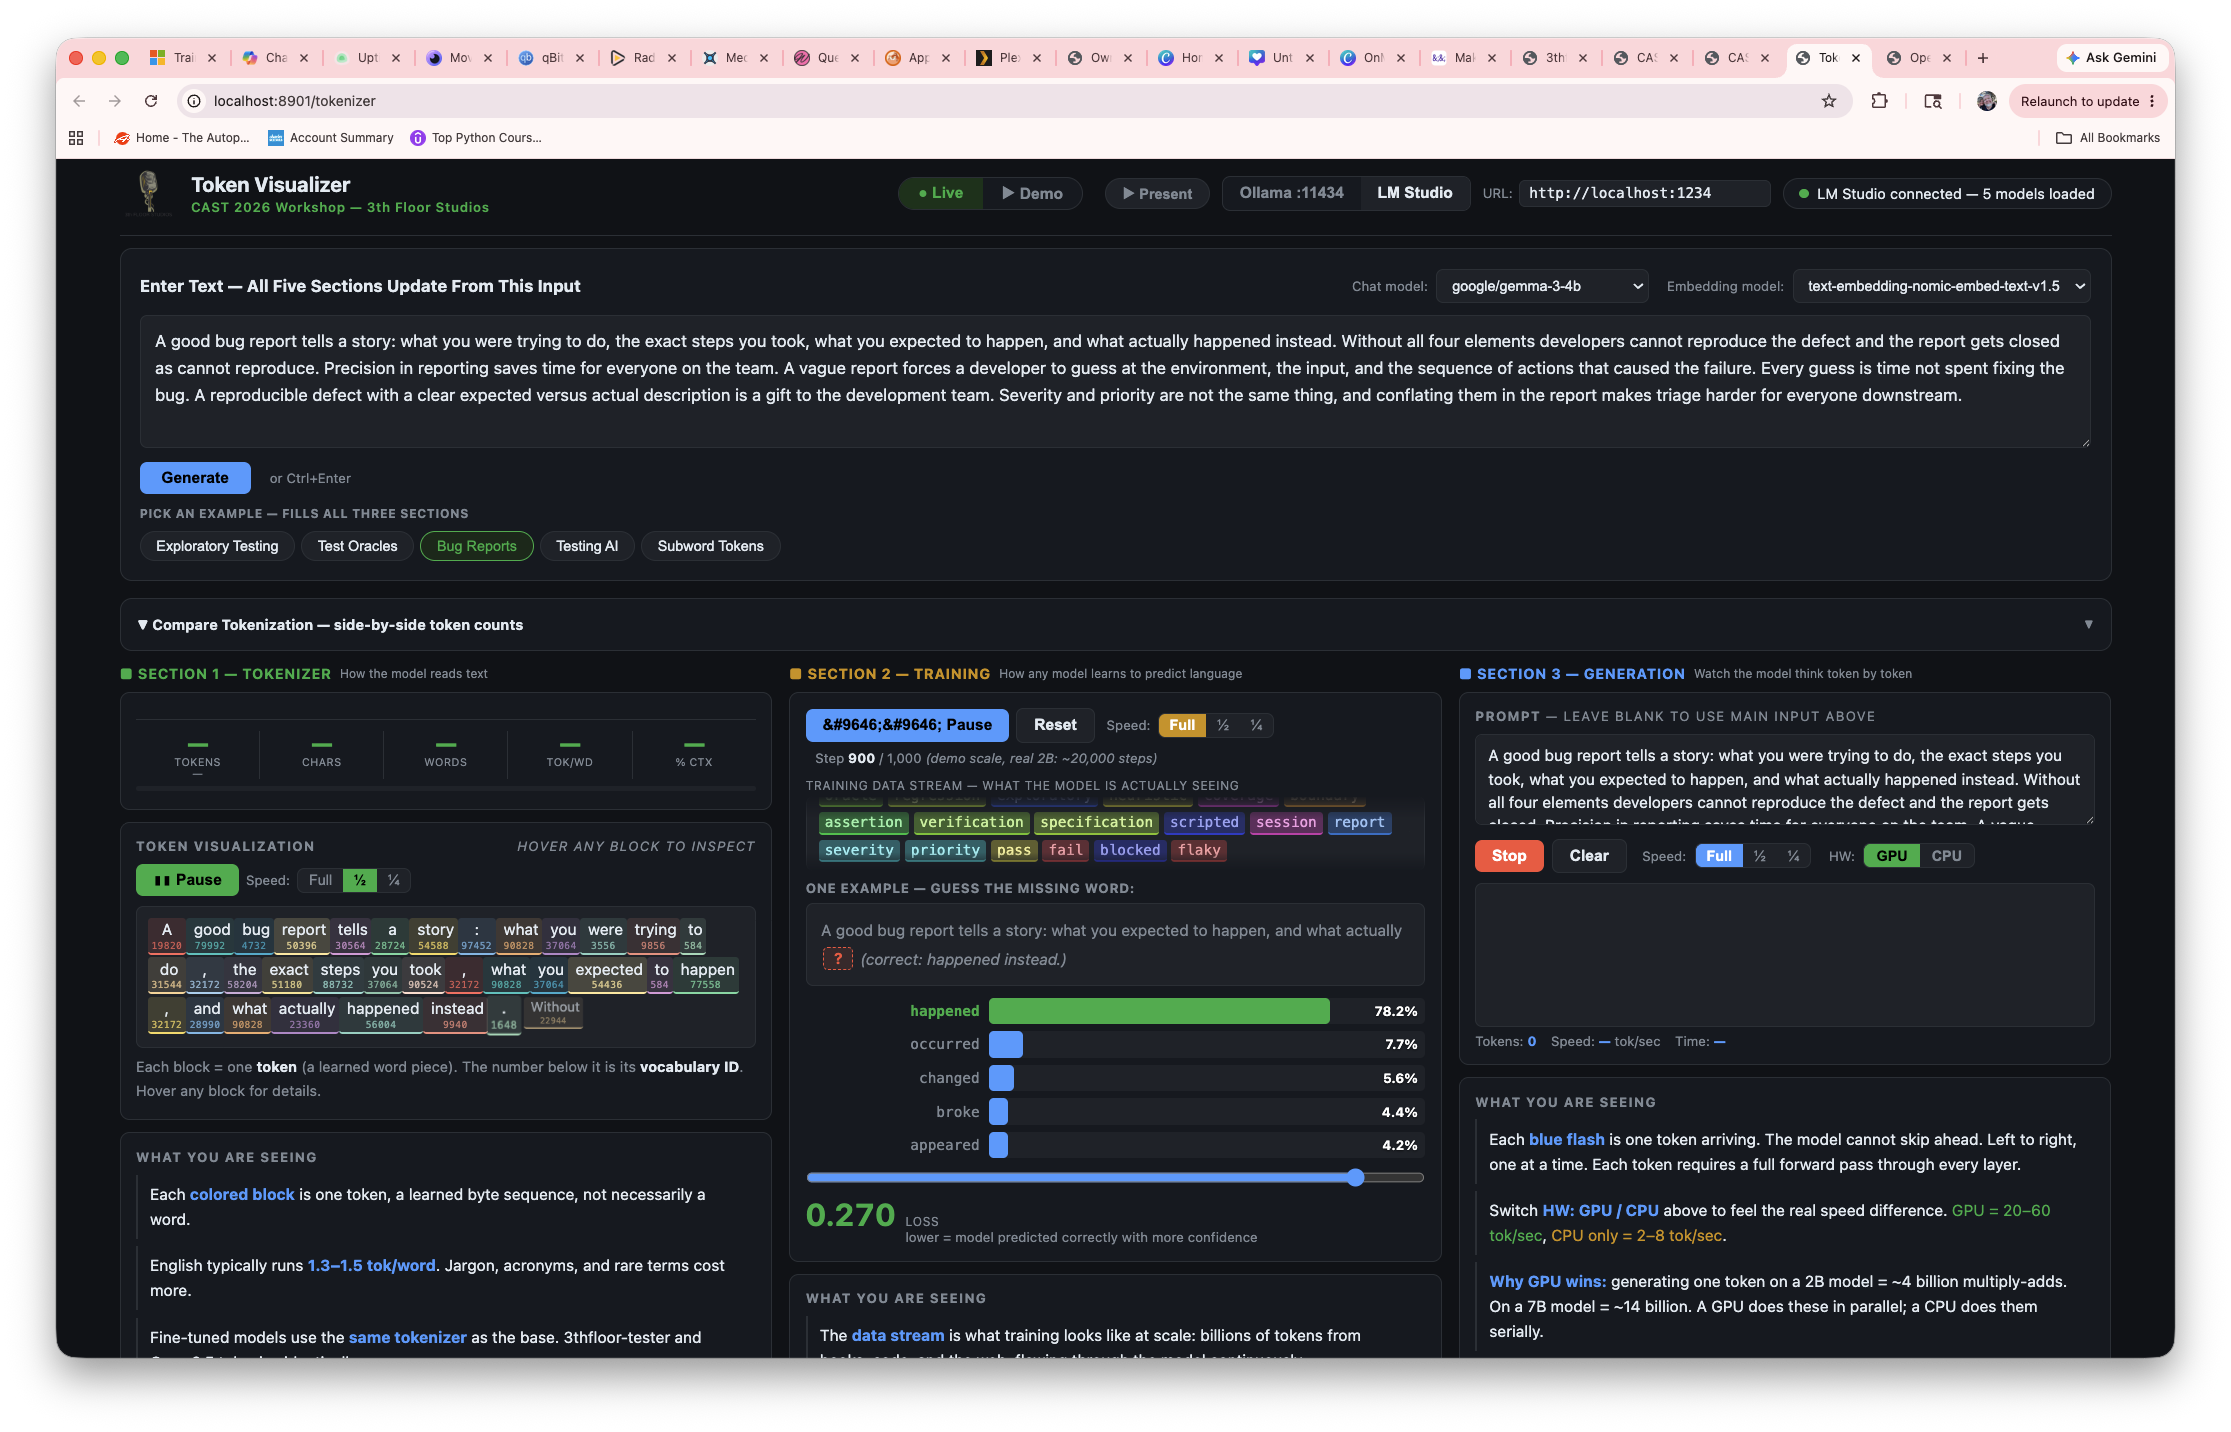2231x1432 pixels.
Task: Adjust the training step slider
Action: point(1115,1178)
